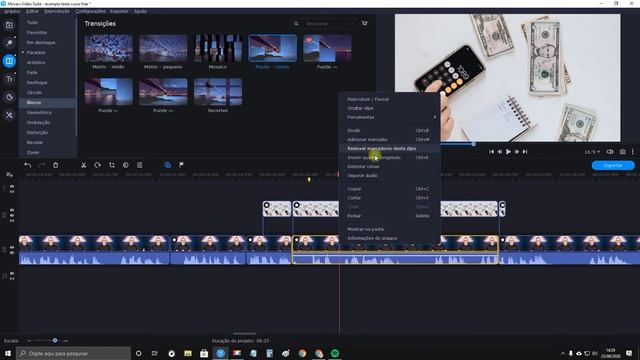Click the Undo arrow in timeline toolbar

pyautogui.click(x=27, y=165)
